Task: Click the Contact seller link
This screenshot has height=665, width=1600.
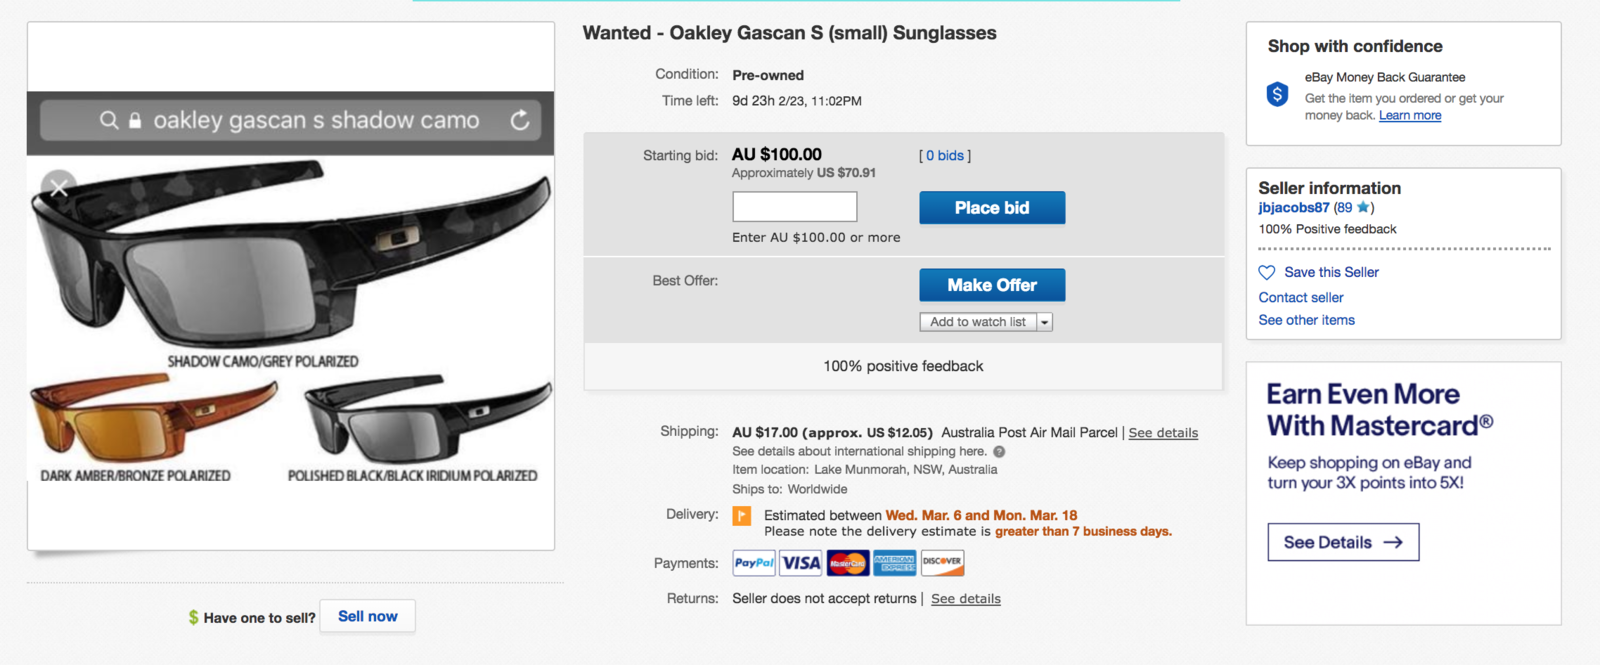Action: point(1301,297)
